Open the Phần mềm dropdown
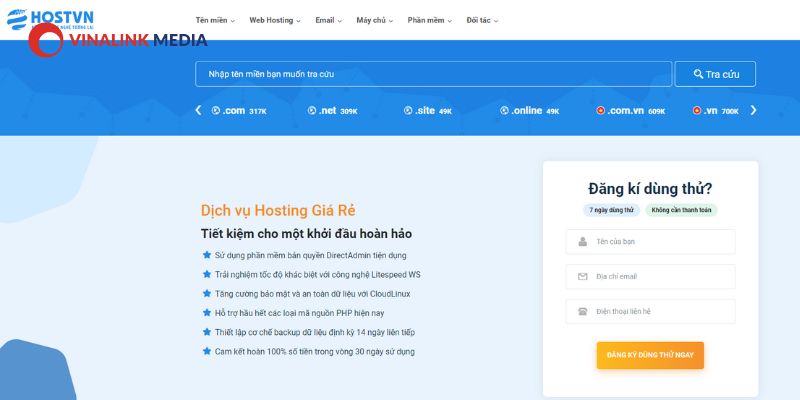The image size is (800, 400). (430, 20)
